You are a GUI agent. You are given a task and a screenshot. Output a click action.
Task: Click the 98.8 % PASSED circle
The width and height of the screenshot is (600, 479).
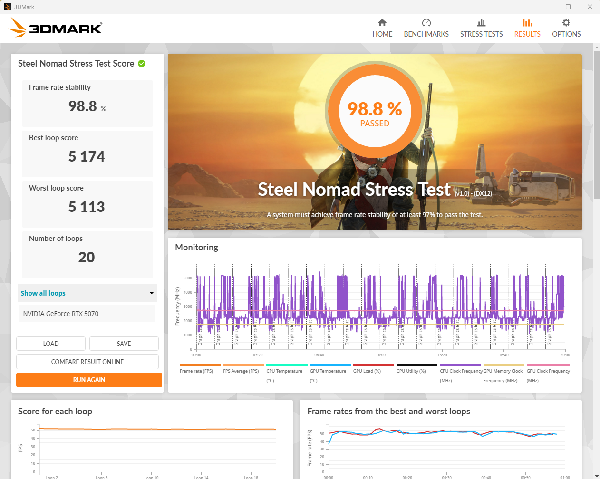pyautogui.click(x=375, y=111)
